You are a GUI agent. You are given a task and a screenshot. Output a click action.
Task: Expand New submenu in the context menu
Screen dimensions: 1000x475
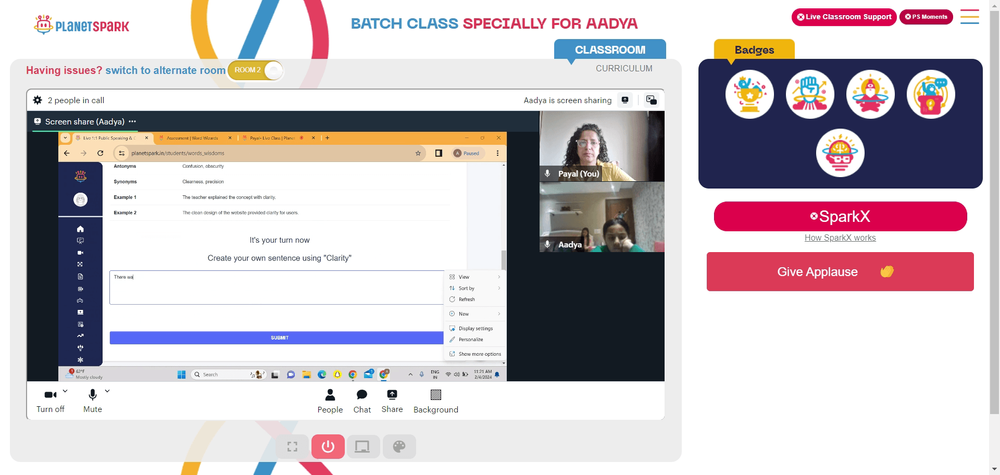point(474,314)
